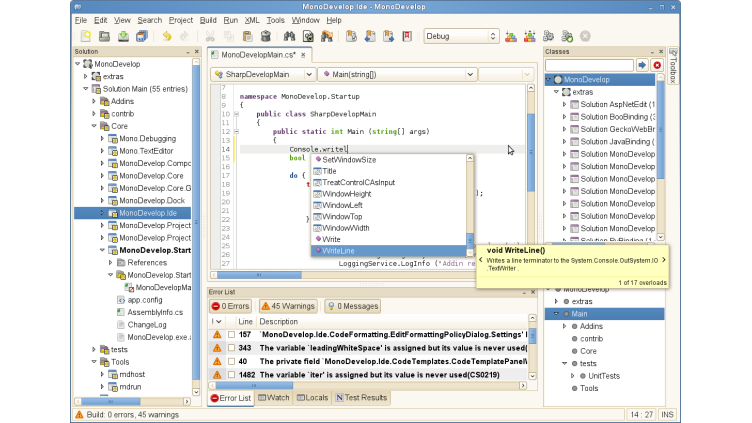Click the Clear Bookmarks icon
The width and height of the screenshot is (752, 423).
point(407,36)
